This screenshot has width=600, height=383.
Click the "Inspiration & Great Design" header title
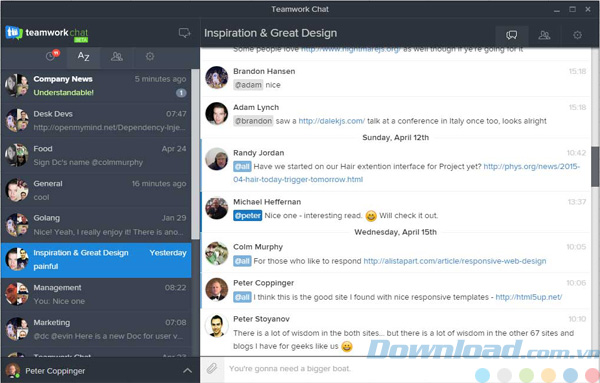coord(271,33)
